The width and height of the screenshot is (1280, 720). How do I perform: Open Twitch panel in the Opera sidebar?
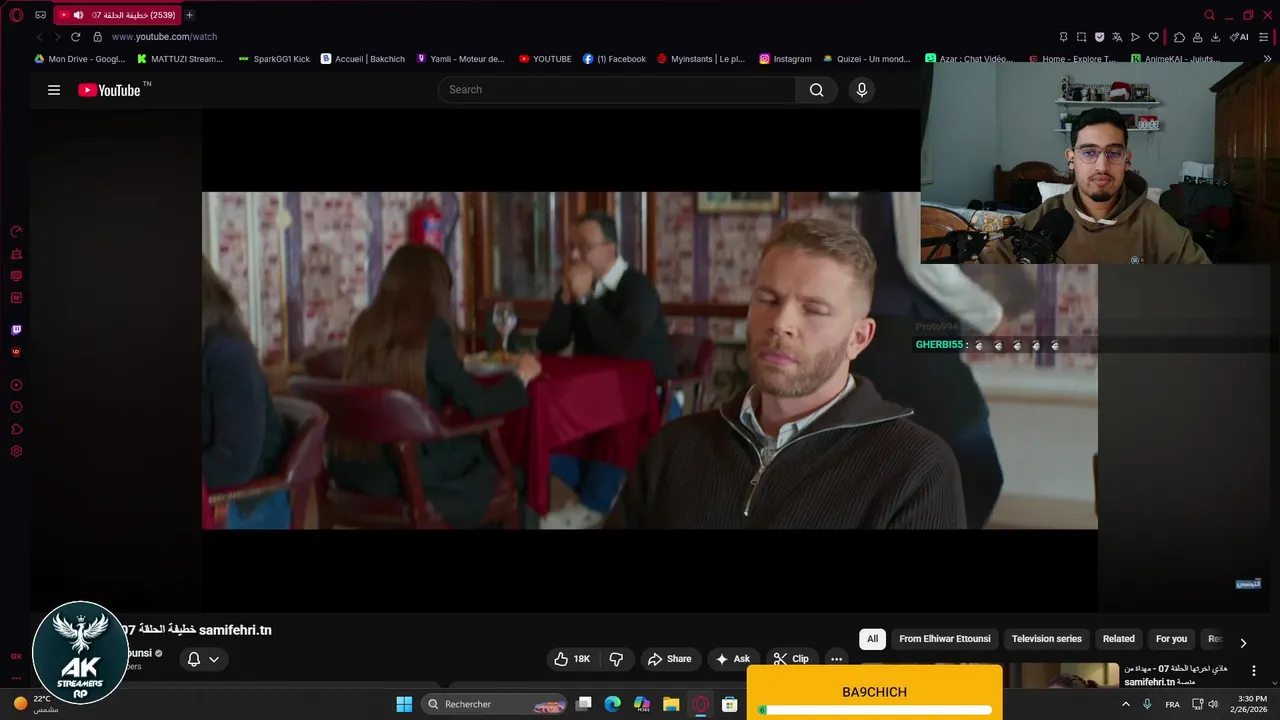pyautogui.click(x=16, y=330)
